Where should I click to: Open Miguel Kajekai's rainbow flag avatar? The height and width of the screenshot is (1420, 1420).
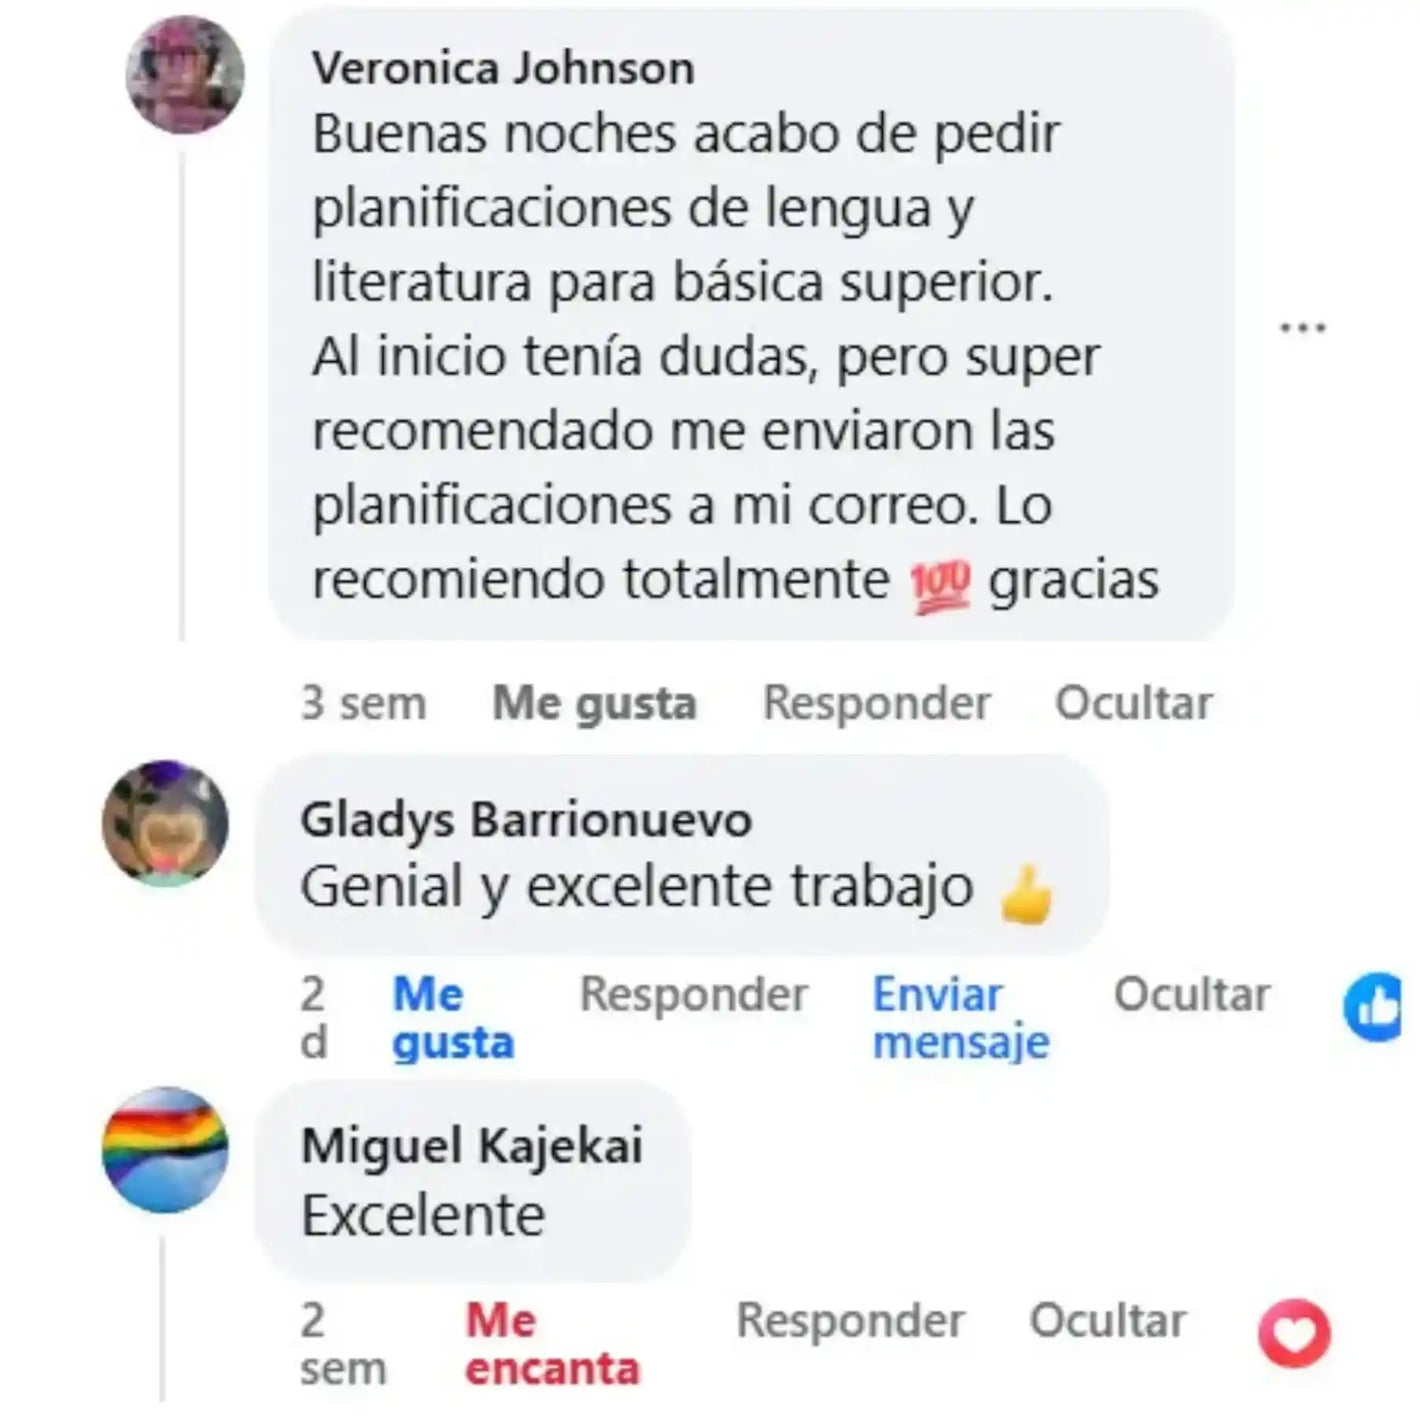tap(165, 1150)
